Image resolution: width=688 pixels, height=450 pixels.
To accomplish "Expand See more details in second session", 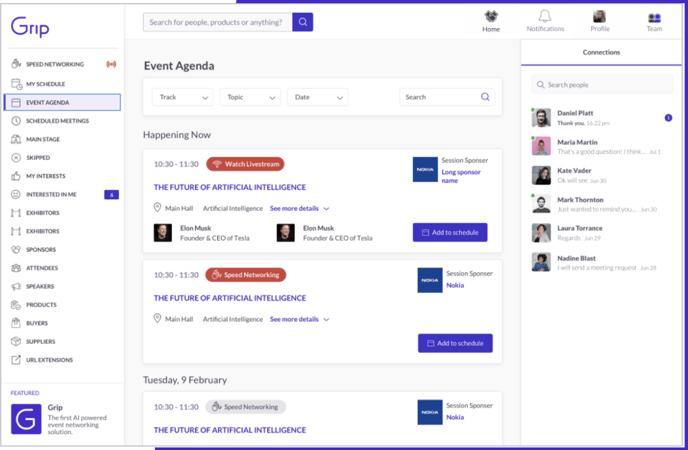I will pyautogui.click(x=299, y=319).
